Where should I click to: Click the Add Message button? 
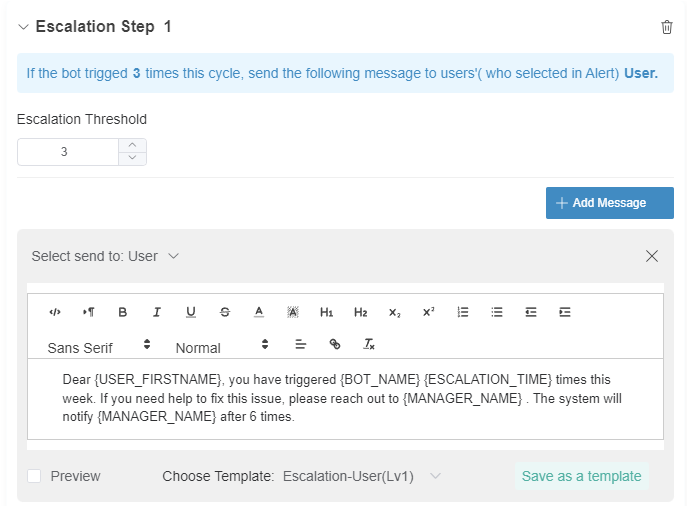pos(609,203)
